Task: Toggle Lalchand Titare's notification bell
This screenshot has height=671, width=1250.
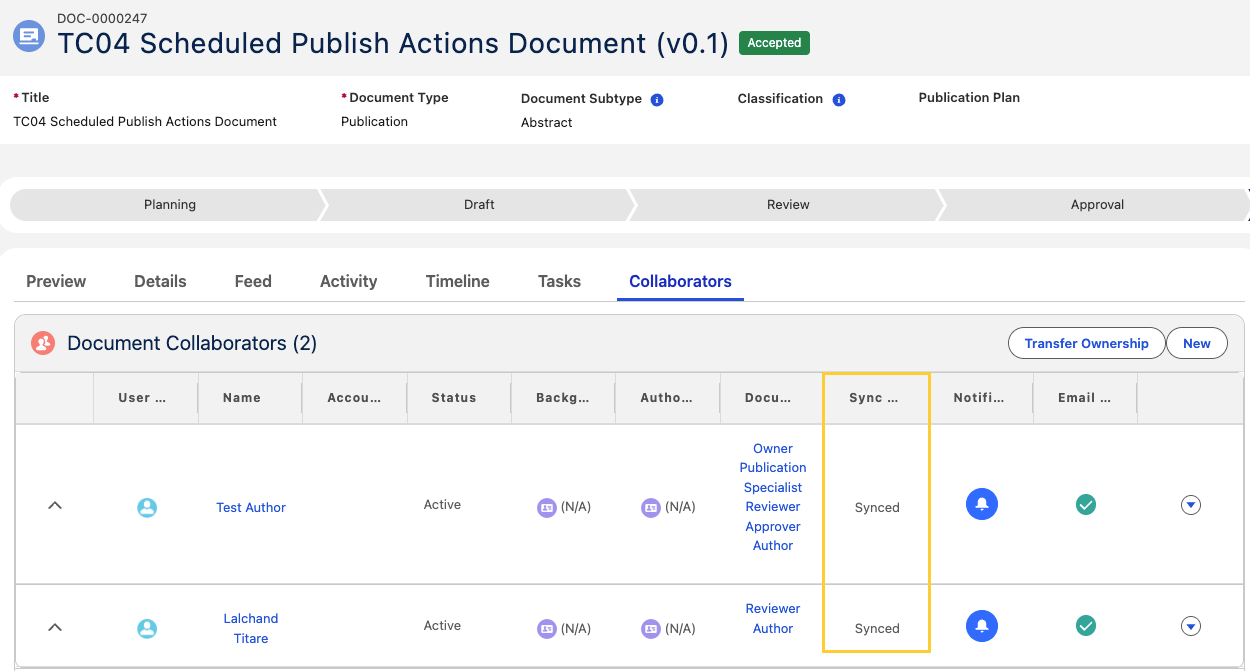Action: pyautogui.click(x=982, y=625)
